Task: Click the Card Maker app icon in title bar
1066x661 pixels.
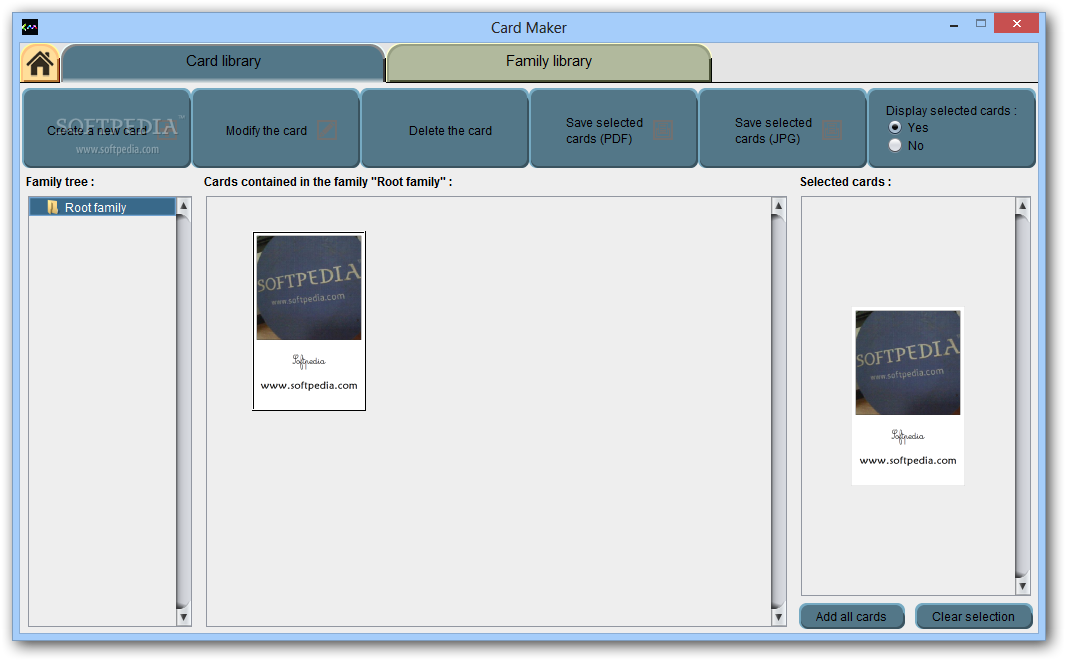Action: pos(30,27)
